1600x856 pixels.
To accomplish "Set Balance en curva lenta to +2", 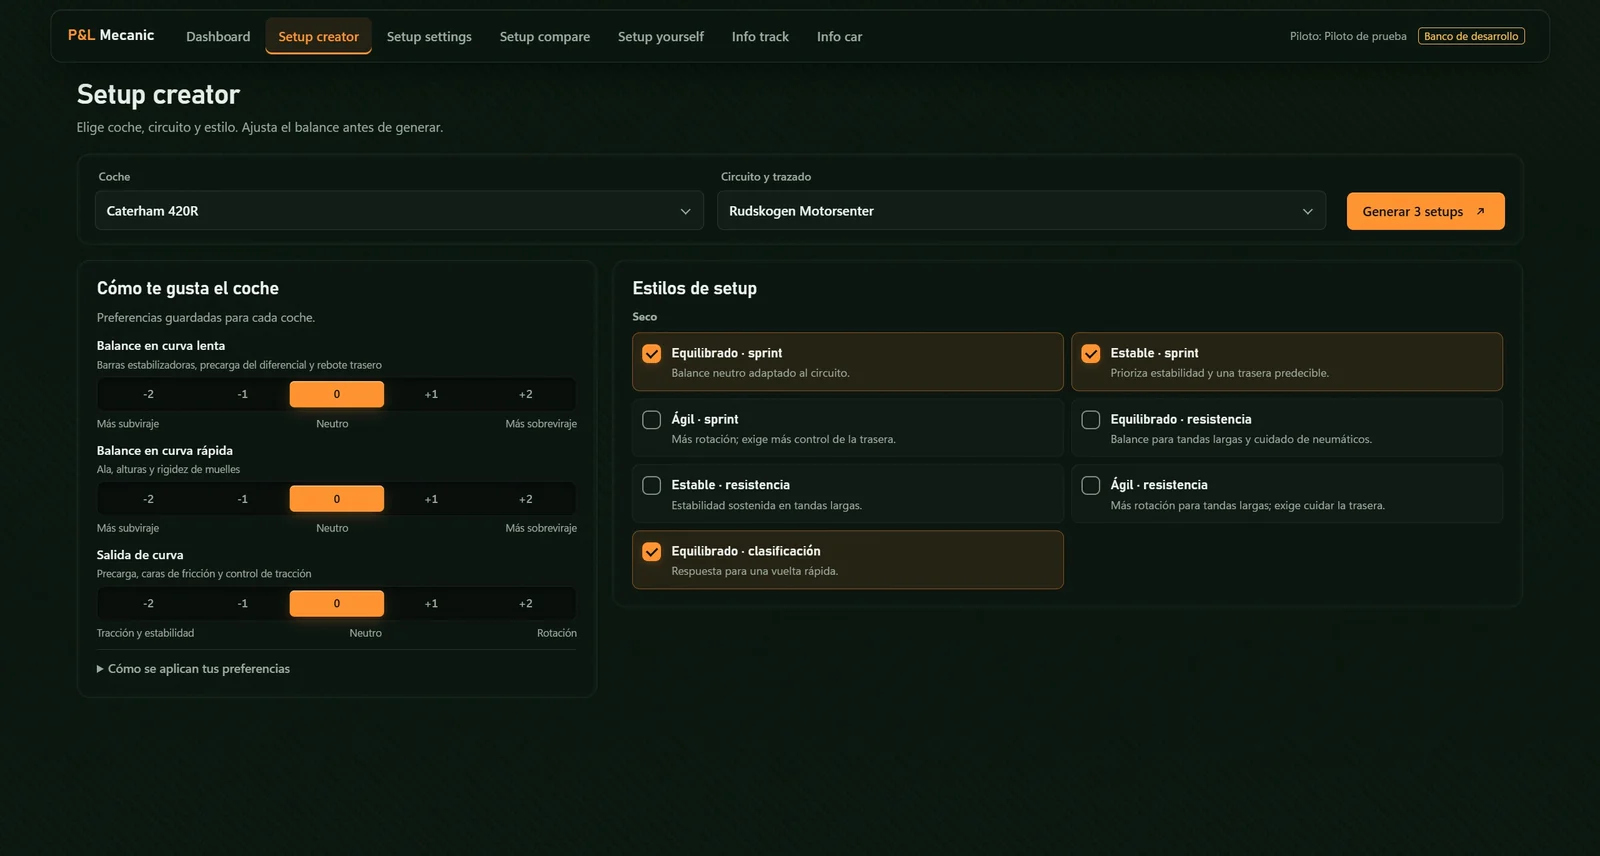I will click(526, 394).
